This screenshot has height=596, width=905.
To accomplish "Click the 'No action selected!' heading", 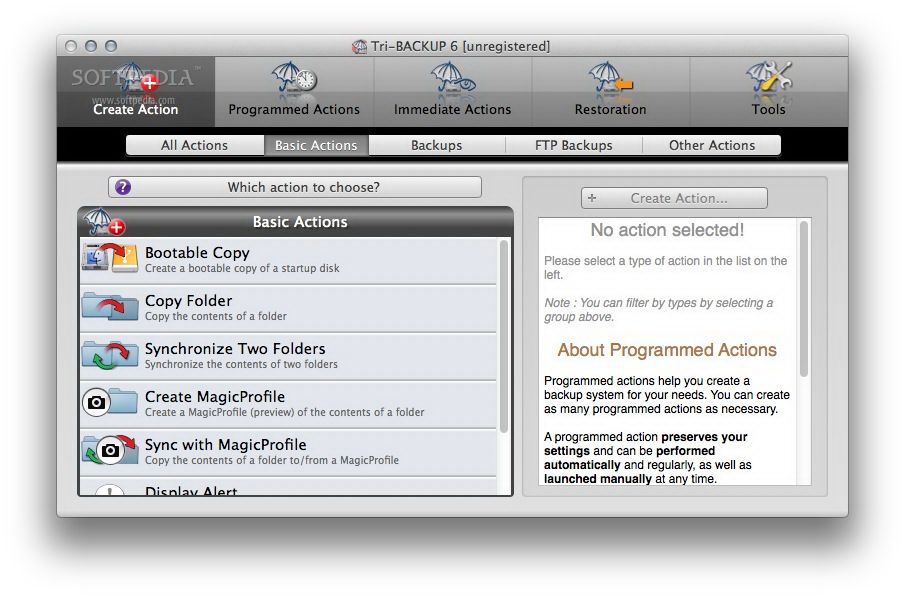I will tap(667, 230).
